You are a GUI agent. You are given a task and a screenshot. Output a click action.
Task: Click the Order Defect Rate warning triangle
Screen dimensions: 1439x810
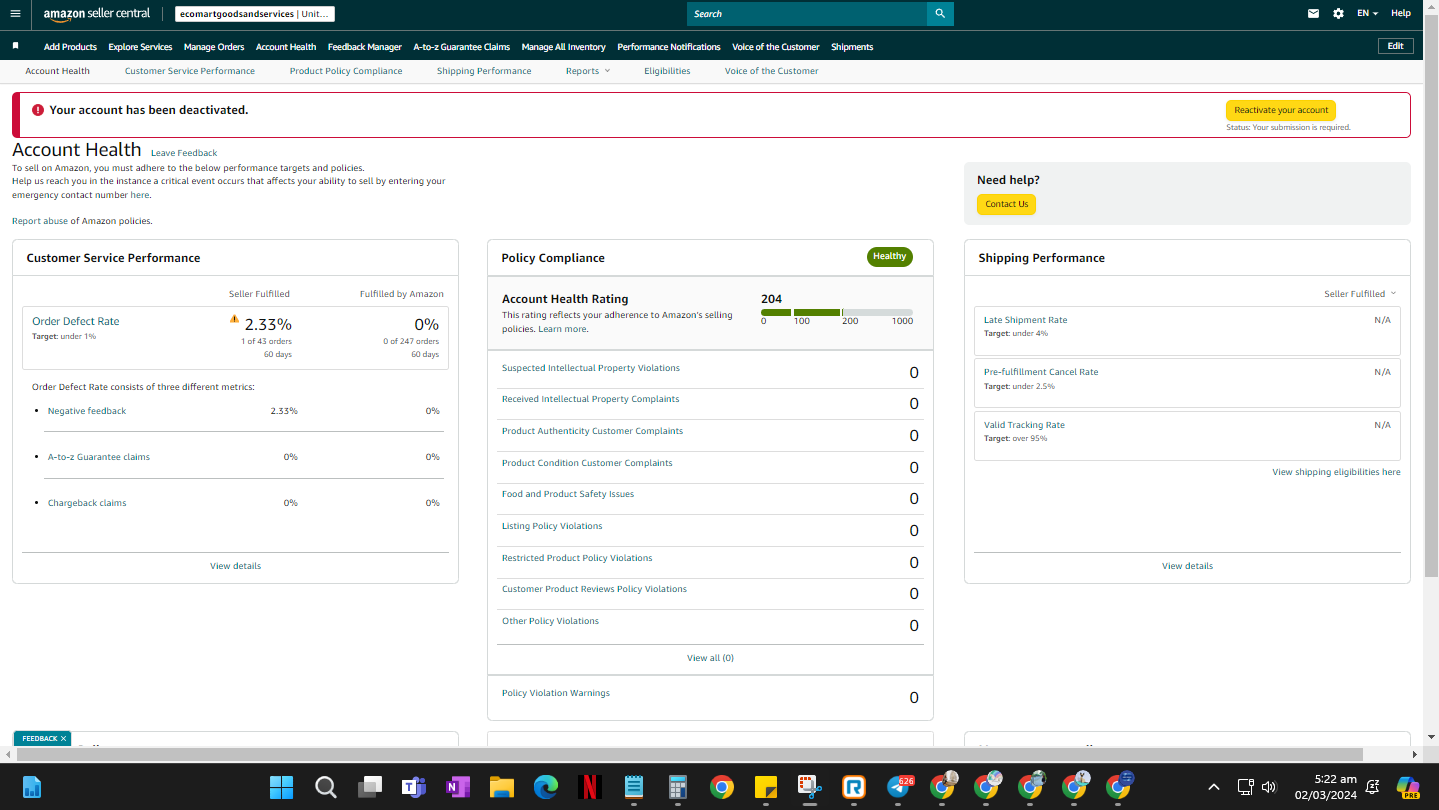(x=234, y=319)
